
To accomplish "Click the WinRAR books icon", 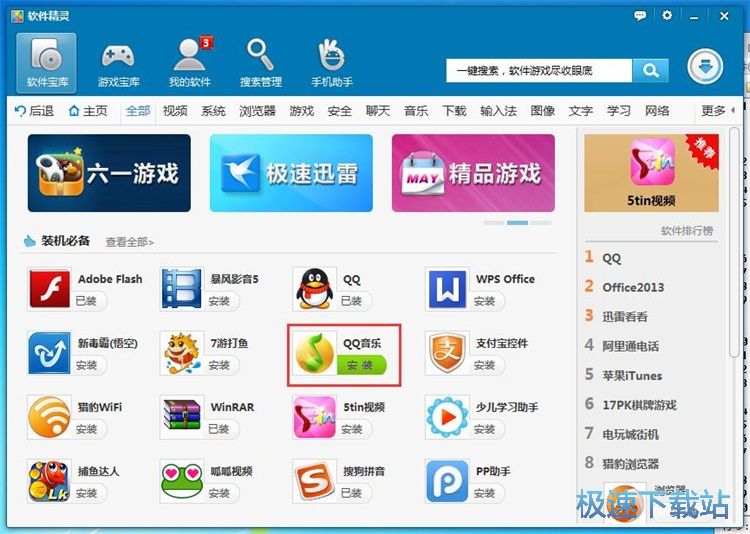I will (x=182, y=417).
